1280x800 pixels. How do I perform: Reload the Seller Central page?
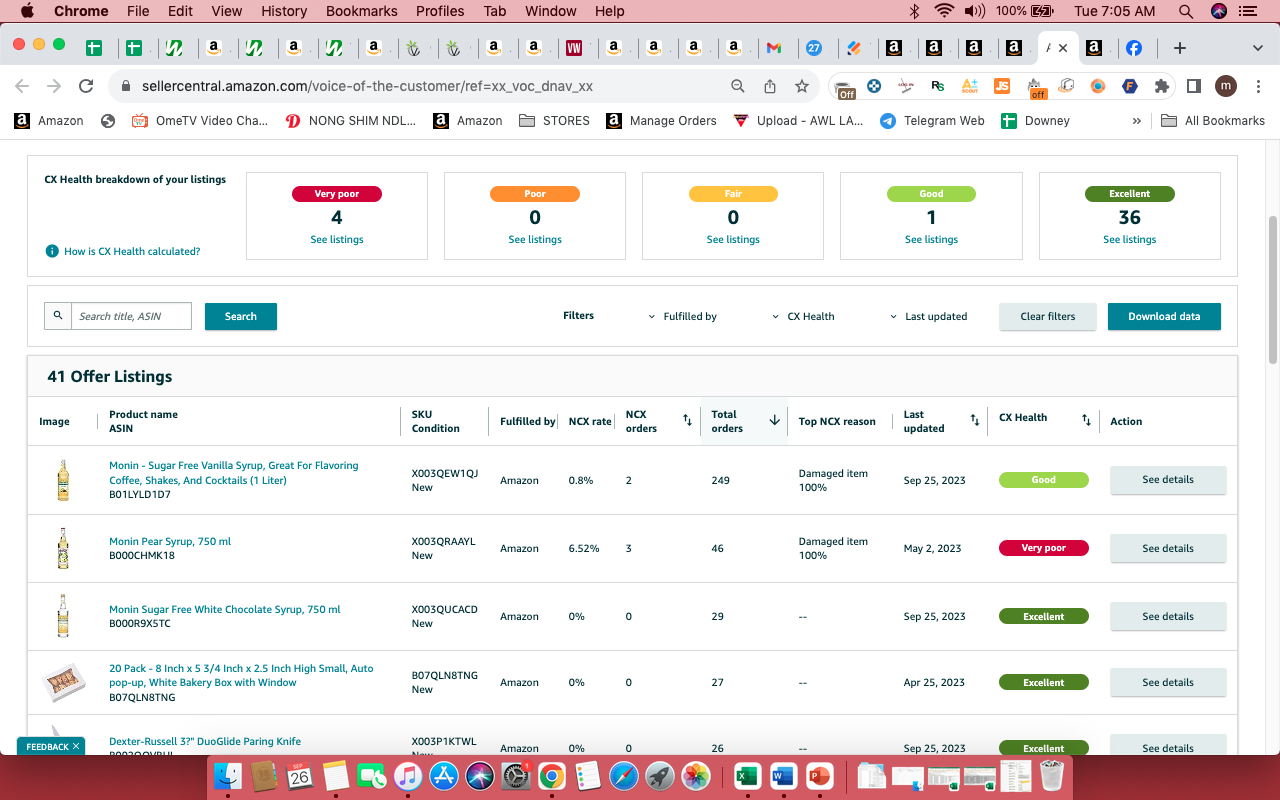(x=86, y=86)
